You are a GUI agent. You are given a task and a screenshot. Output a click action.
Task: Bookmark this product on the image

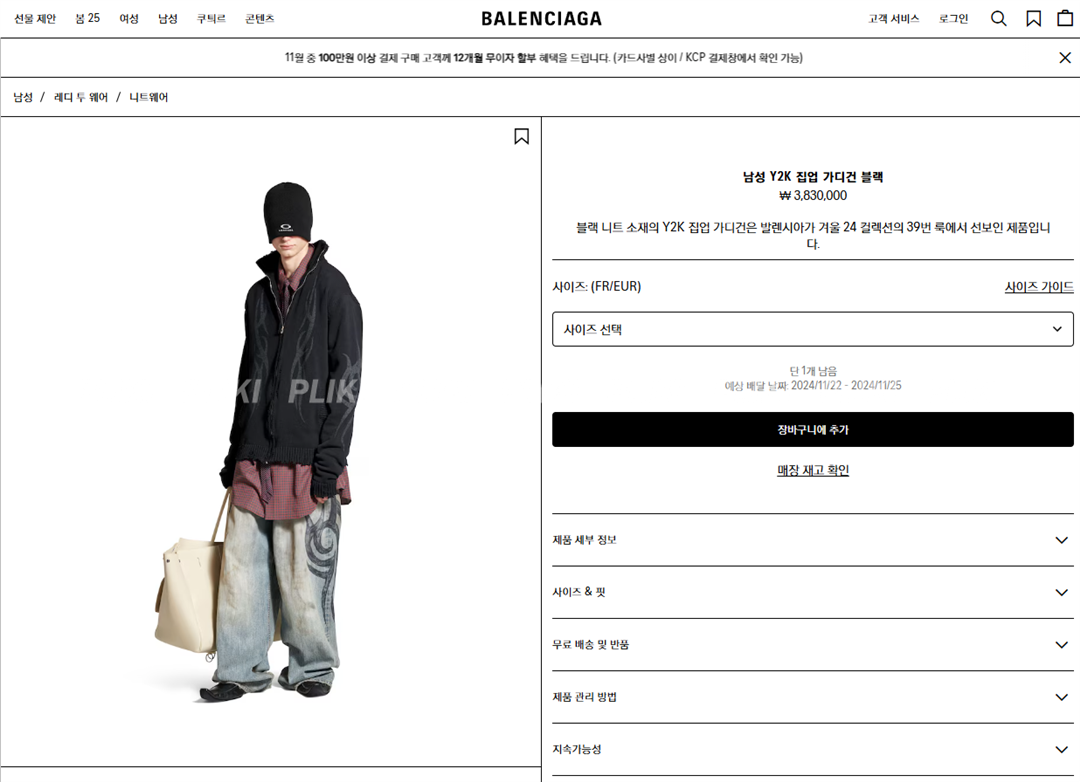[521, 136]
